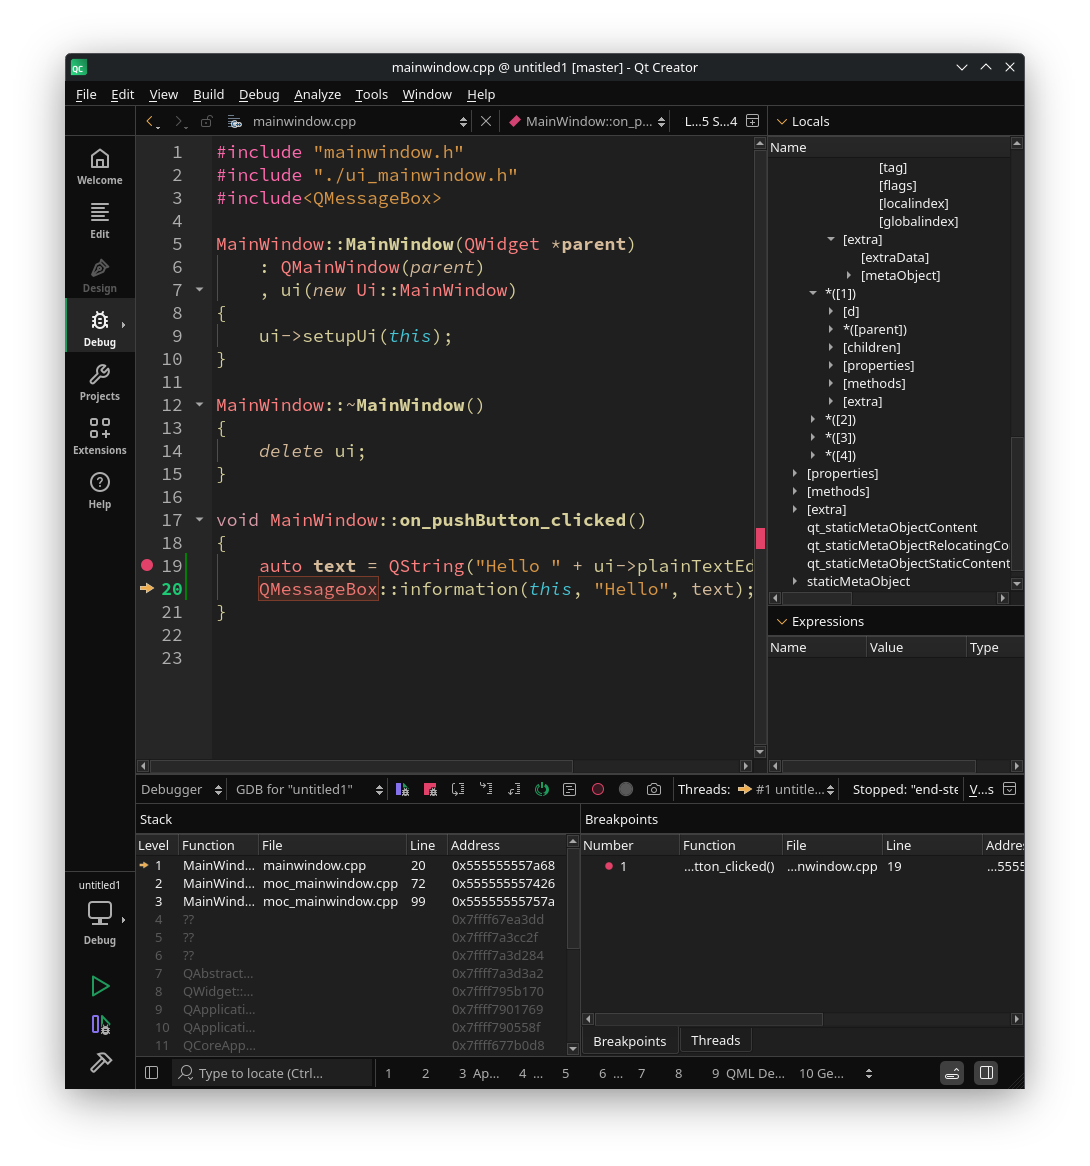Click the Step Out icon
The width and height of the screenshot is (1090, 1166).
[514, 790]
